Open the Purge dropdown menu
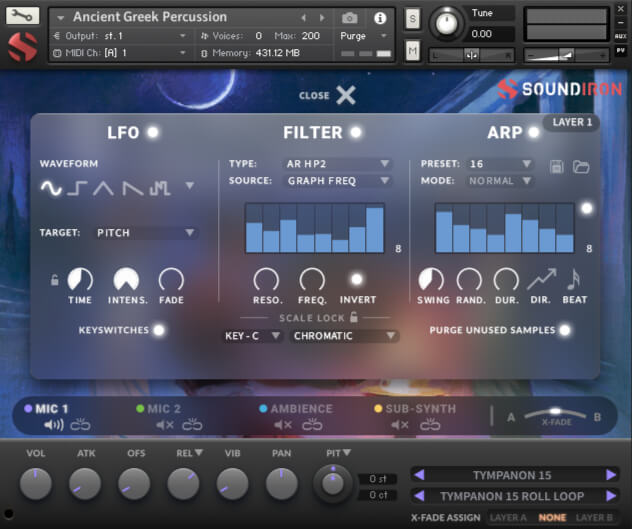 pyautogui.click(x=364, y=36)
